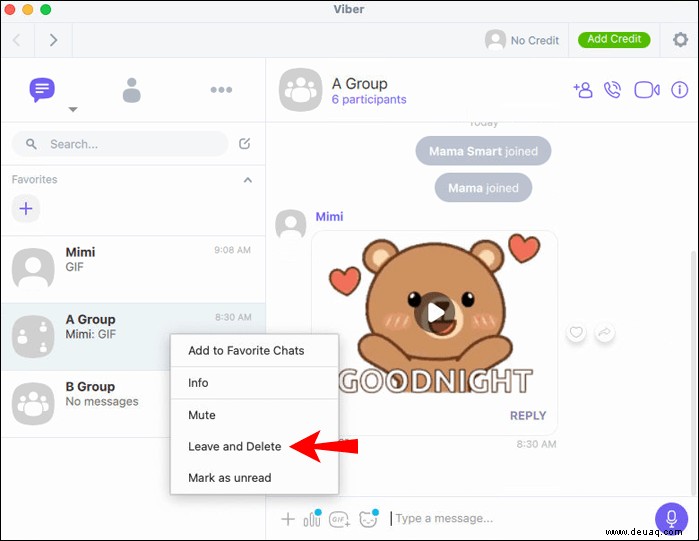The height and width of the screenshot is (541, 699).
Task: Click REPLY on the GIF message
Action: 528,415
